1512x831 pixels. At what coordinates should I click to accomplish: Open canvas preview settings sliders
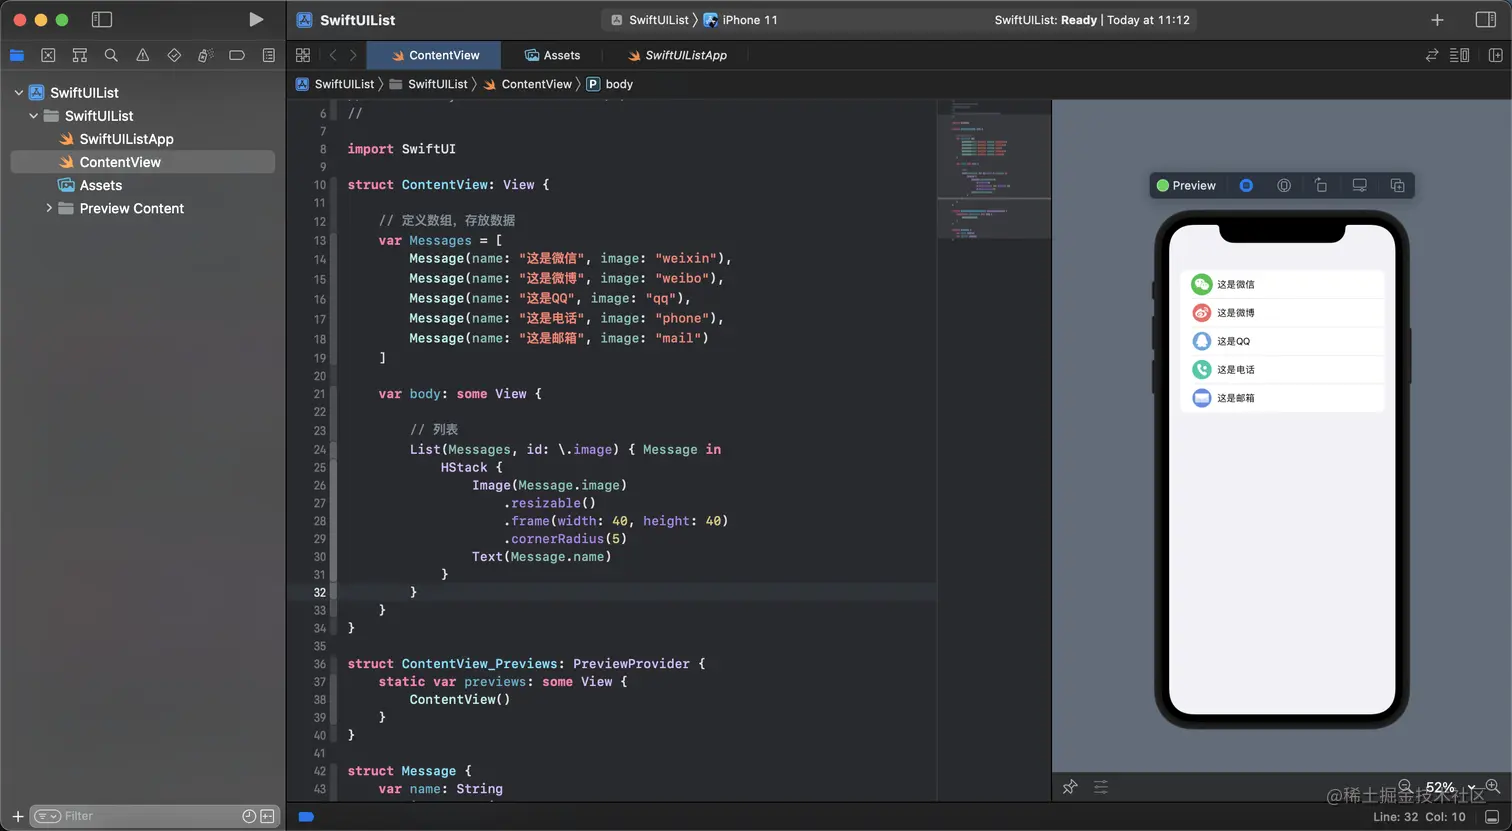tap(1101, 787)
